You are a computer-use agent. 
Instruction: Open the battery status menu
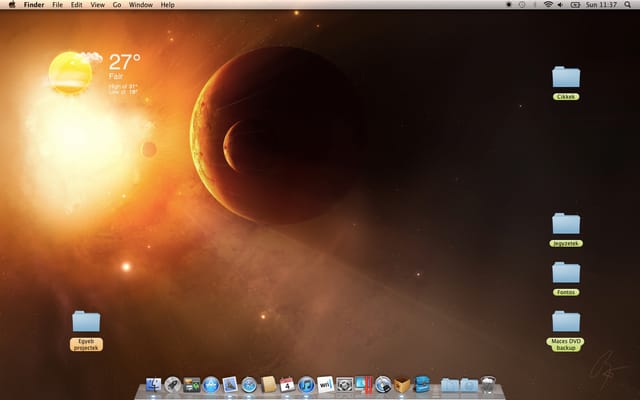(x=575, y=5)
